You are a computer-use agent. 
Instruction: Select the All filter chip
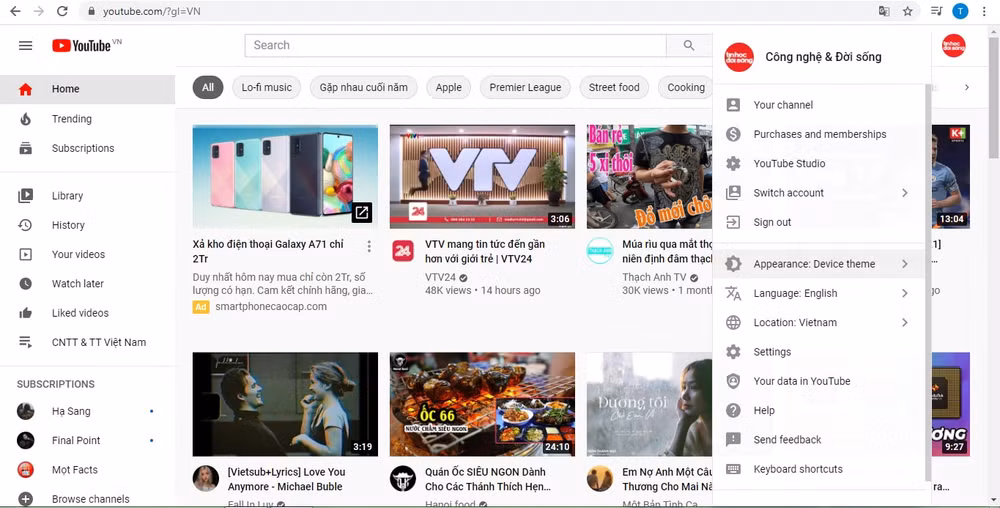tap(208, 87)
